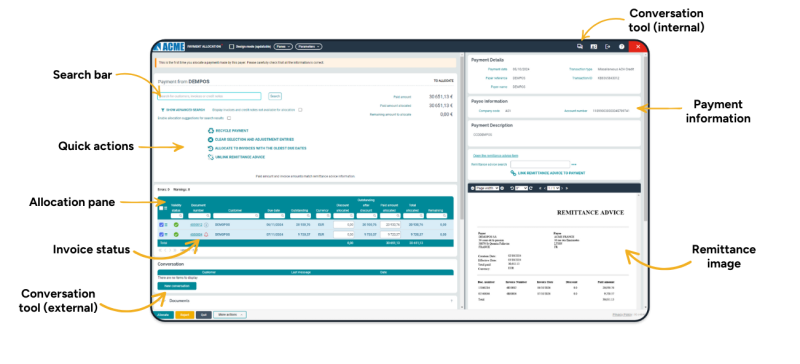Go to last page of remittance viewer
This screenshot has height=364, width=800.
coord(567,188)
